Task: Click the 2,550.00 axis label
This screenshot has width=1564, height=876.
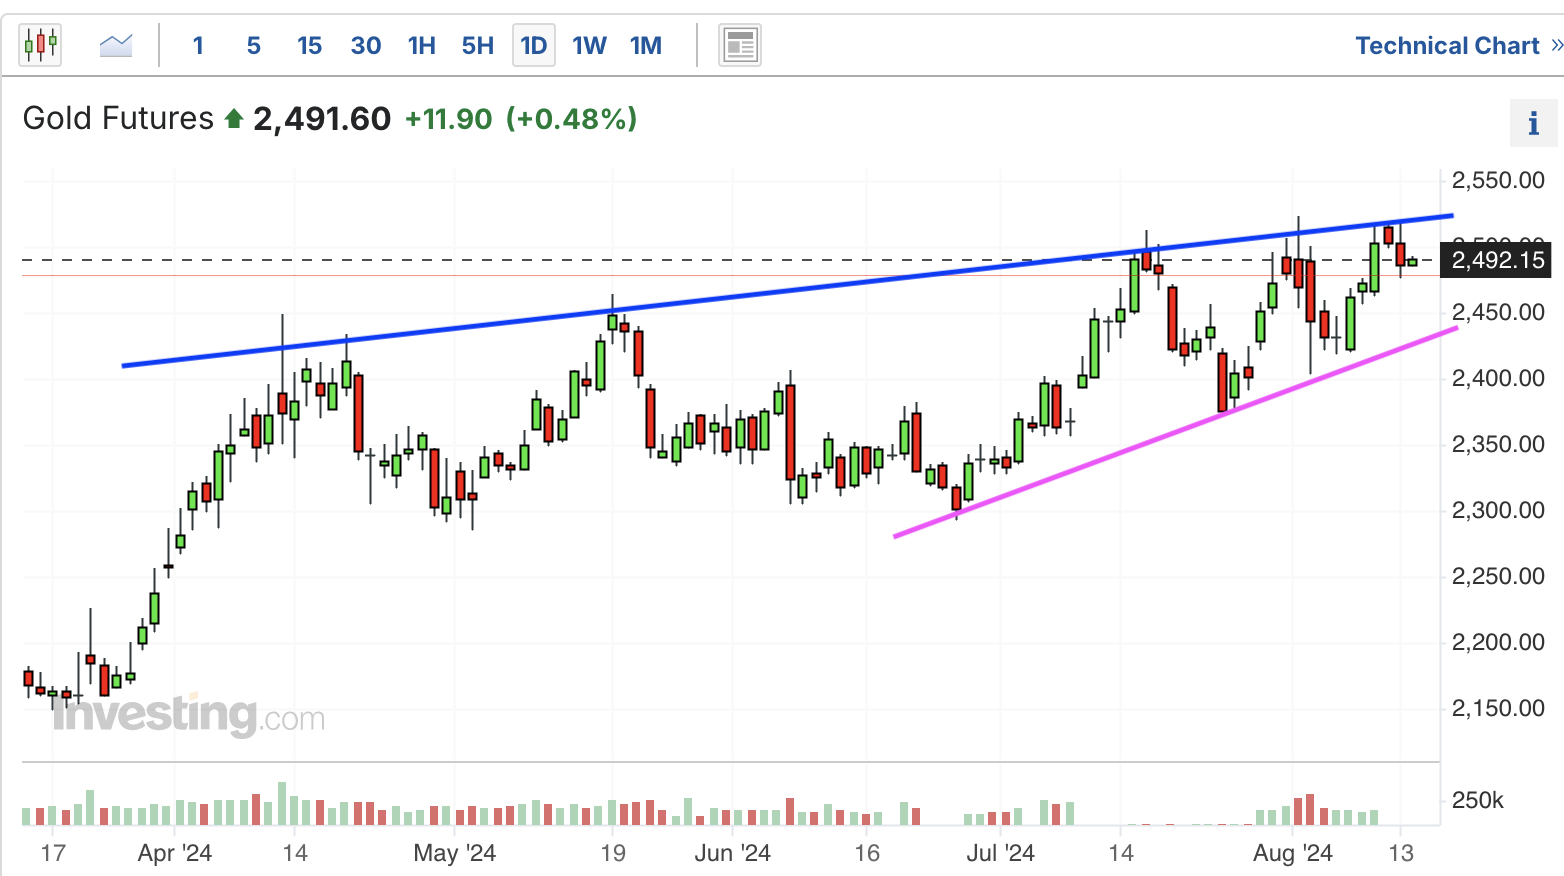Action: pyautogui.click(x=1498, y=181)
